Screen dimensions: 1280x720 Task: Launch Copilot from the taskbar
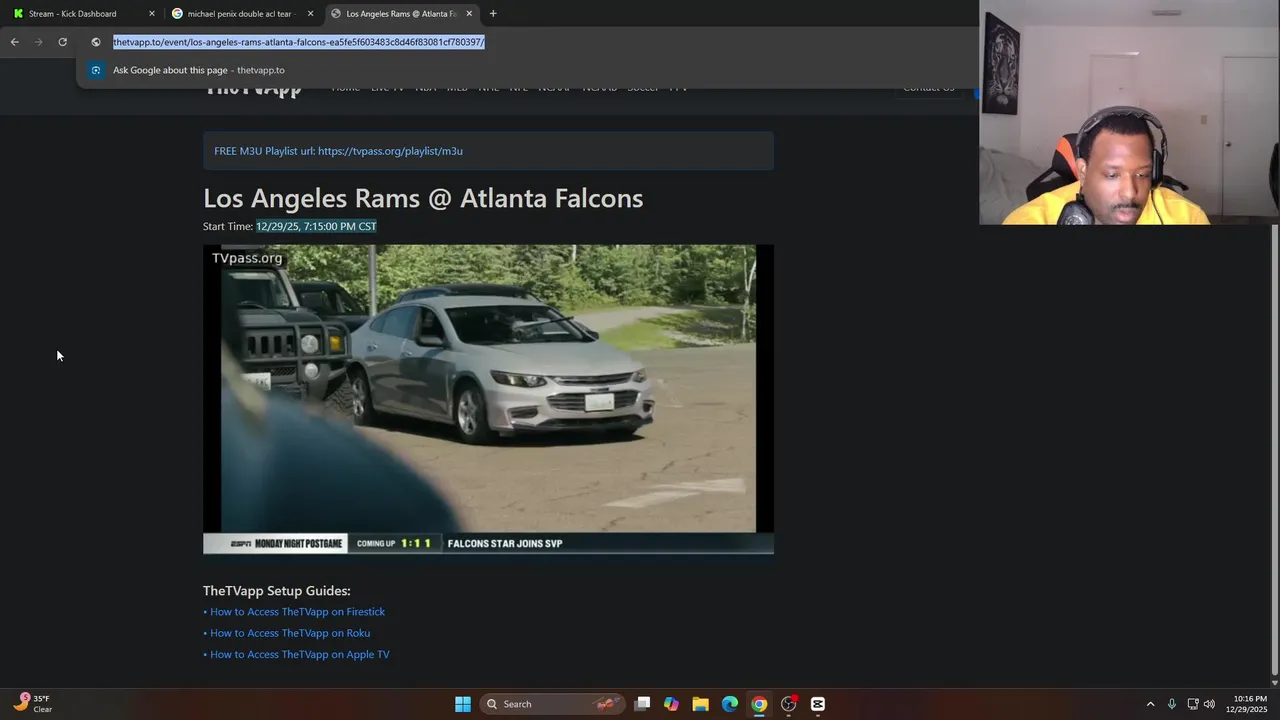pos(671,704)
